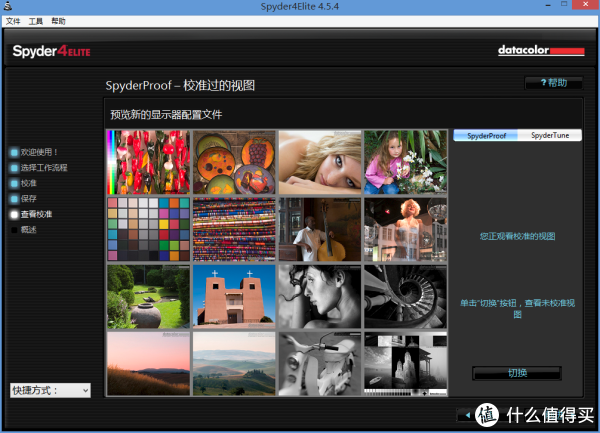Click the 单击"切换"按钮 instruction text
The height and width of the screenshot is (433, 600).
pos(517,309)
